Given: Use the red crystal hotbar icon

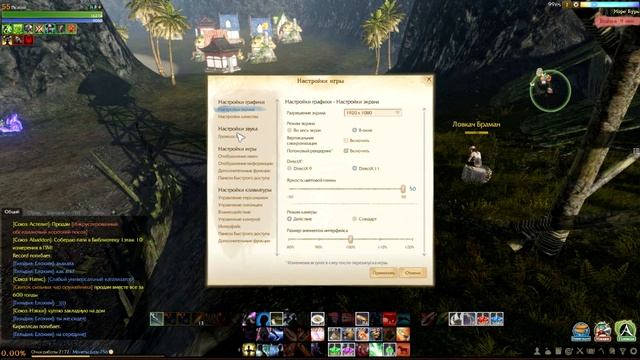Looking at the screenshot, I should (483, 319).
